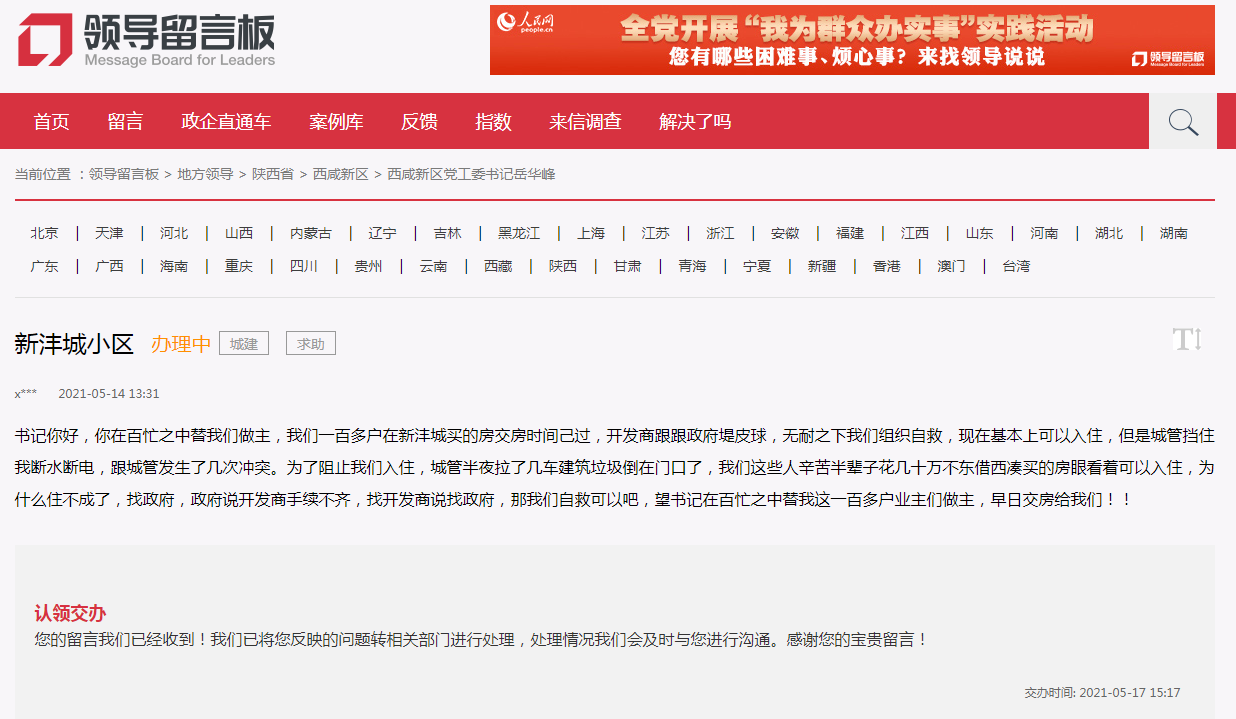Click the search magnifier icon

tap(1183, 122)
